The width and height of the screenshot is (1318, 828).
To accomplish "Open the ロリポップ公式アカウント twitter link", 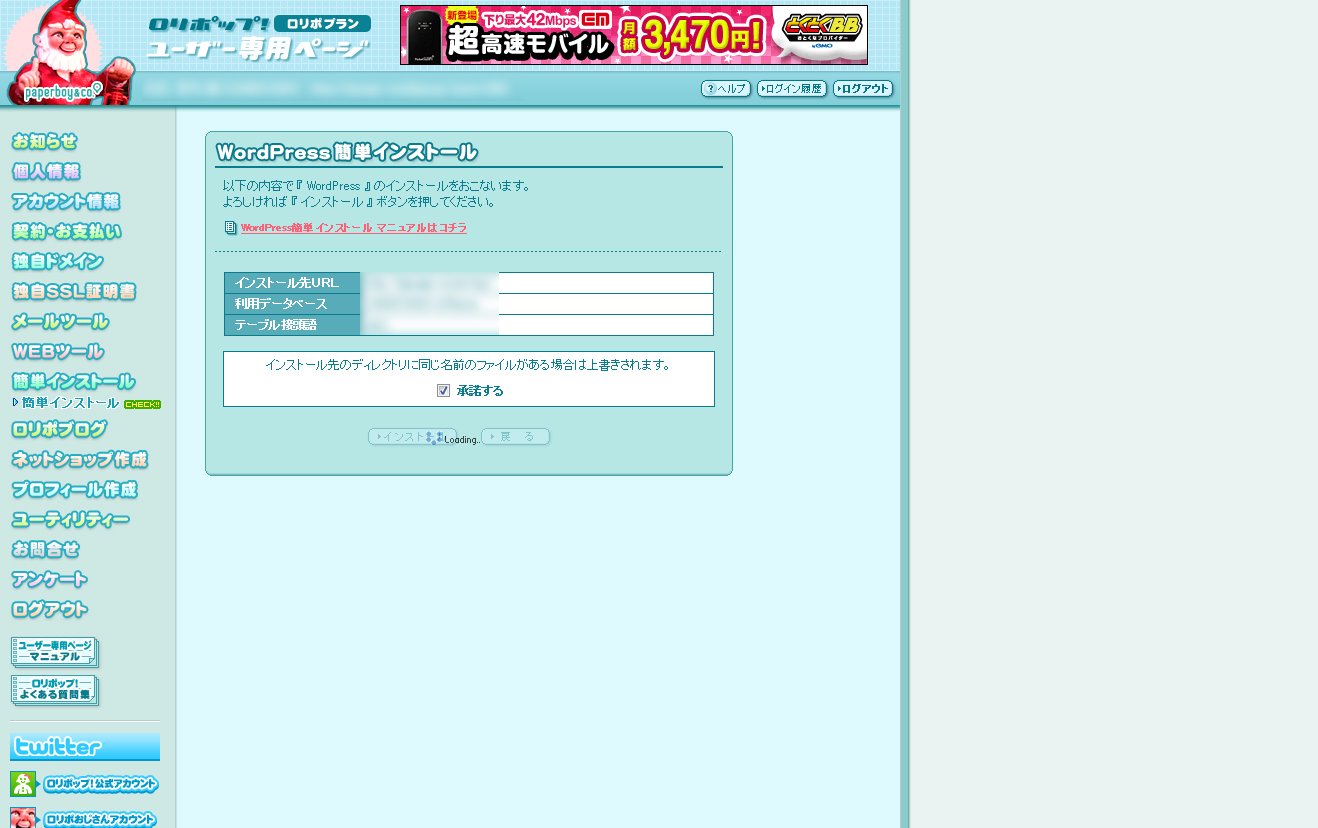I will point(101,785).
